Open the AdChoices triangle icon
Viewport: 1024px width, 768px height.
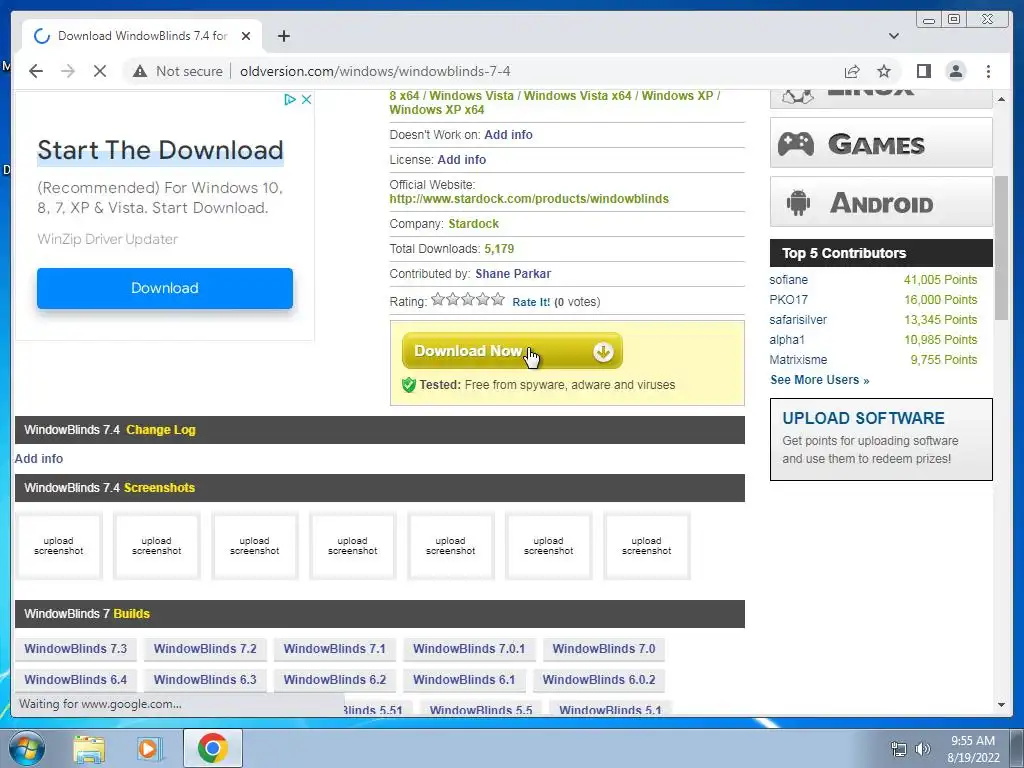click(290, 99)
